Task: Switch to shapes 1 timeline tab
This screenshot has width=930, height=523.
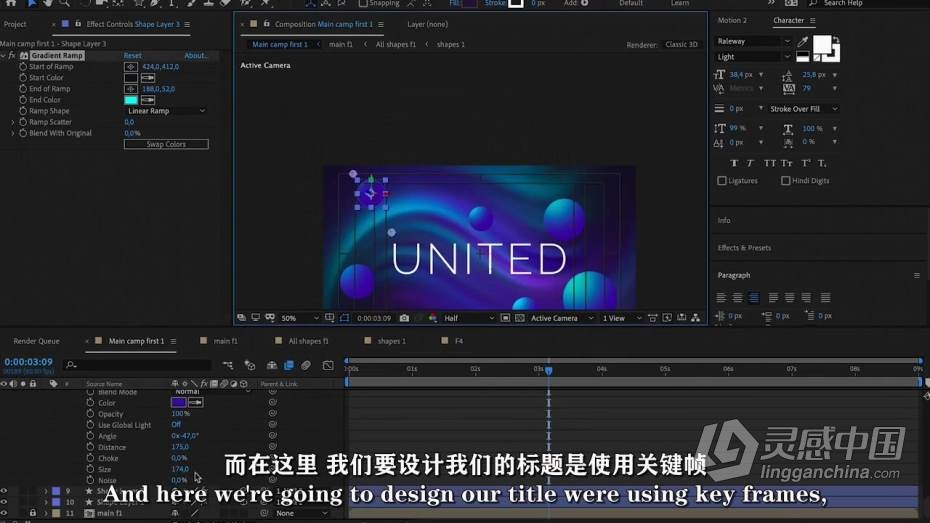Action: [x=391, y=341]
